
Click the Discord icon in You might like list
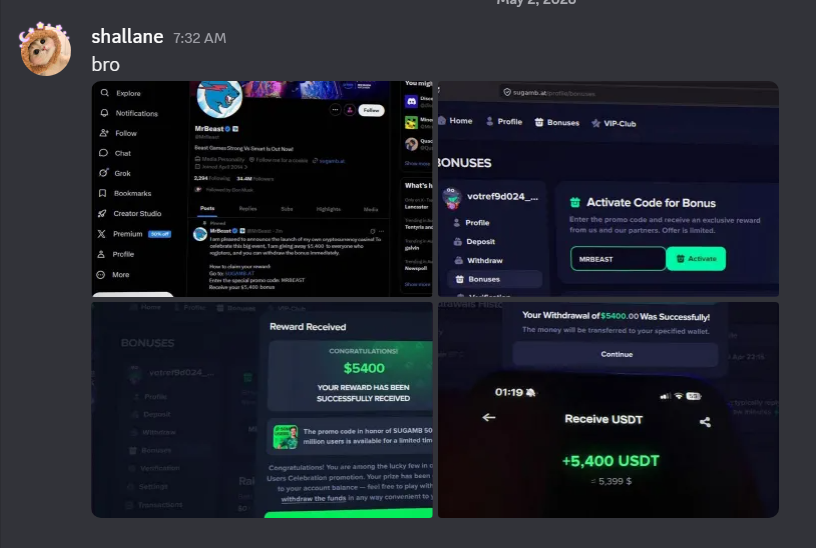point(412,101)
